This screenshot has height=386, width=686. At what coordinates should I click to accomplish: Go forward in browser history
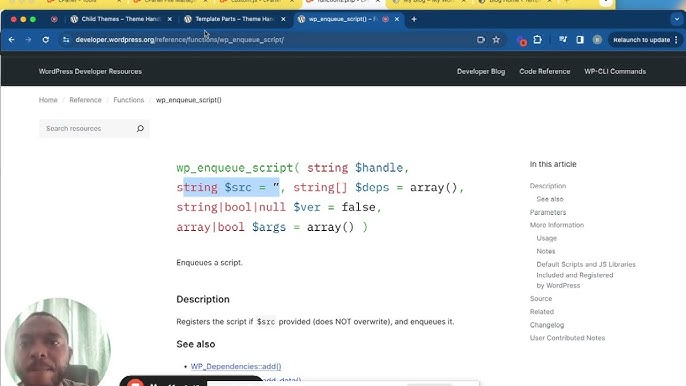28,40
